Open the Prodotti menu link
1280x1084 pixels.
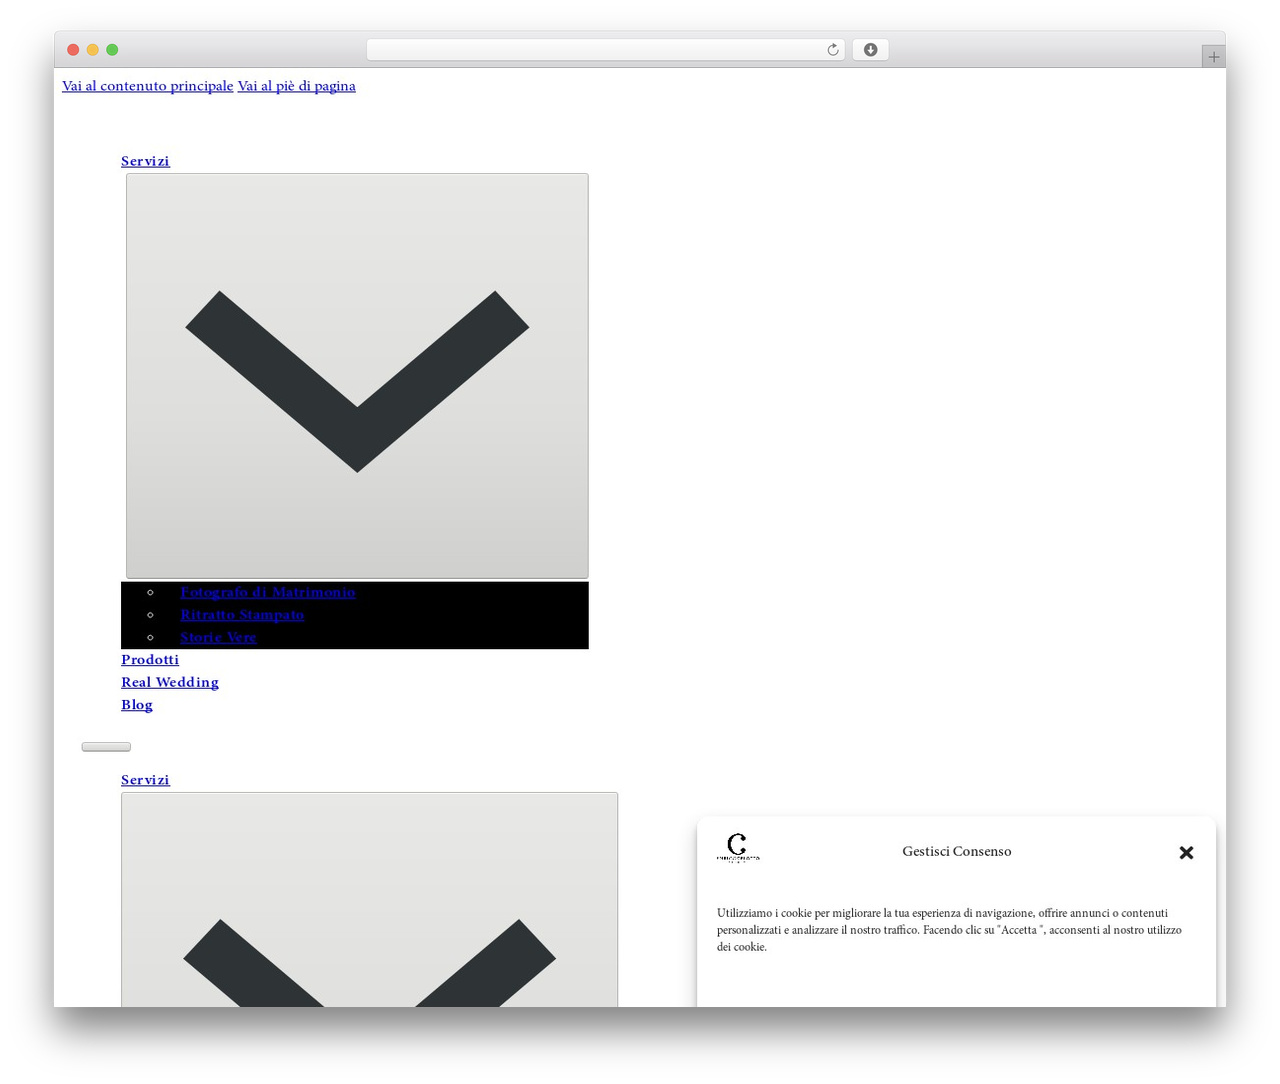click(150, 660)
